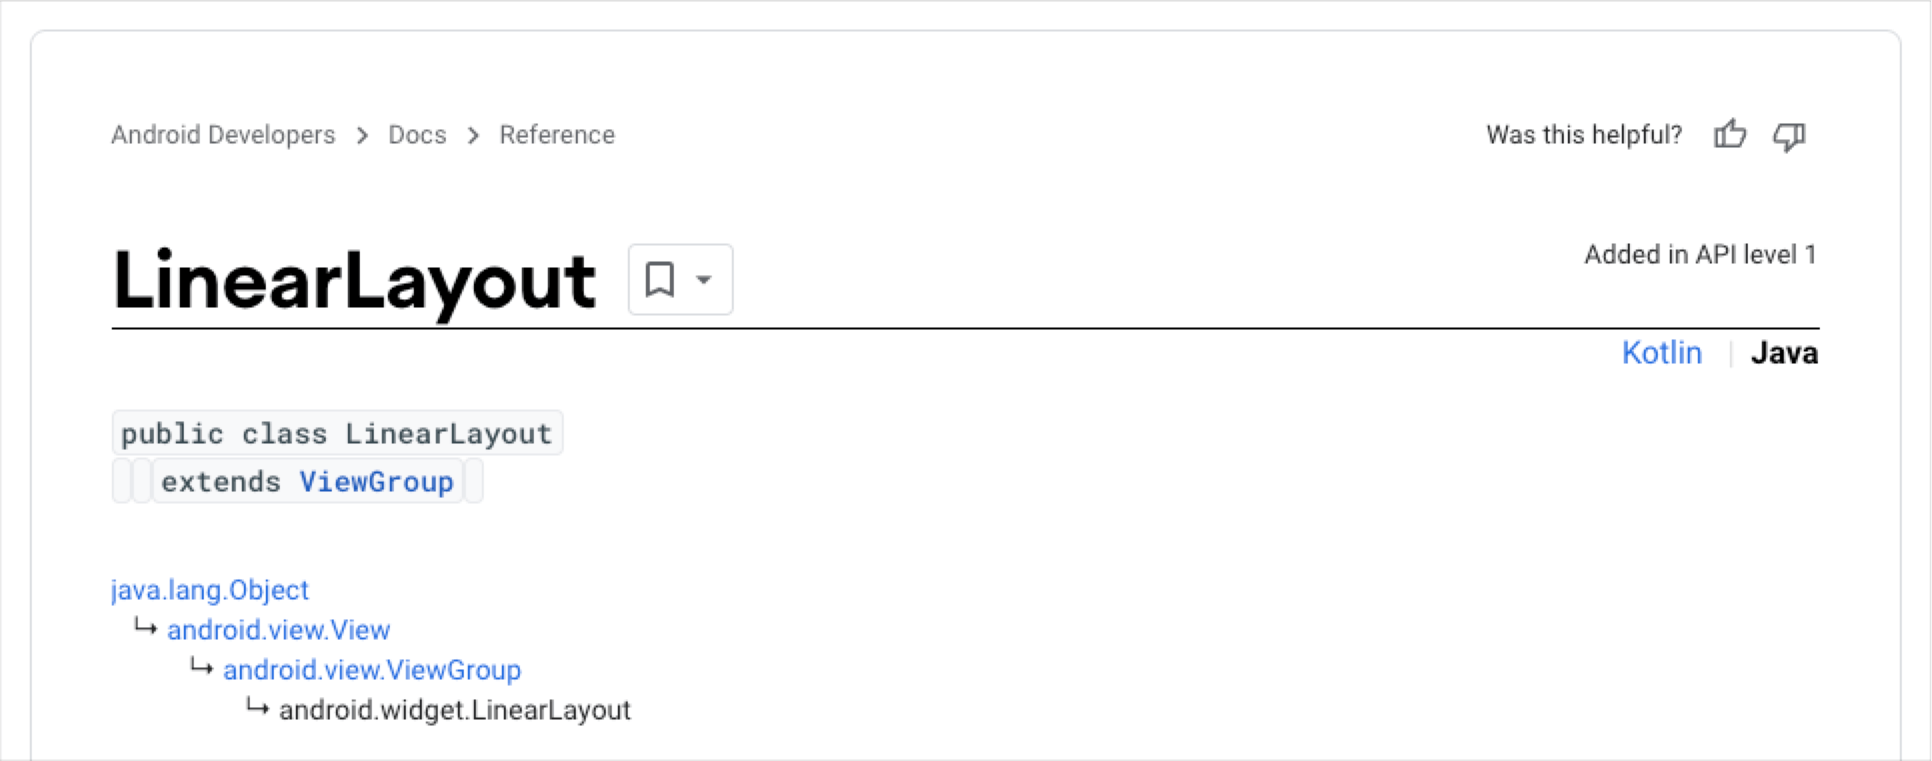
Task: Click the inheritance arrow before android.view.ViewGroup
Action: [202, 667]
